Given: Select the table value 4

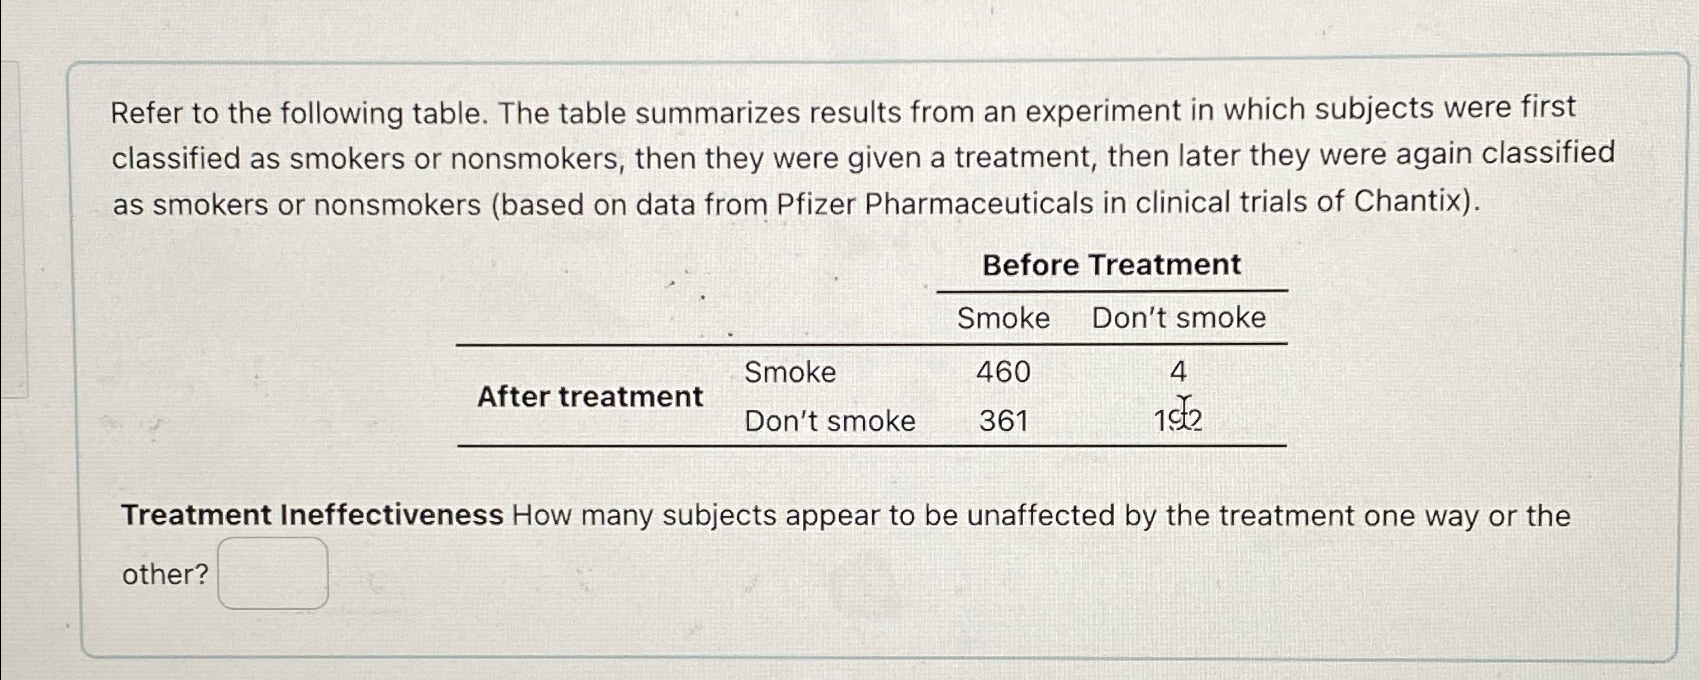Looking at the screenshot, I should 1180,372.
